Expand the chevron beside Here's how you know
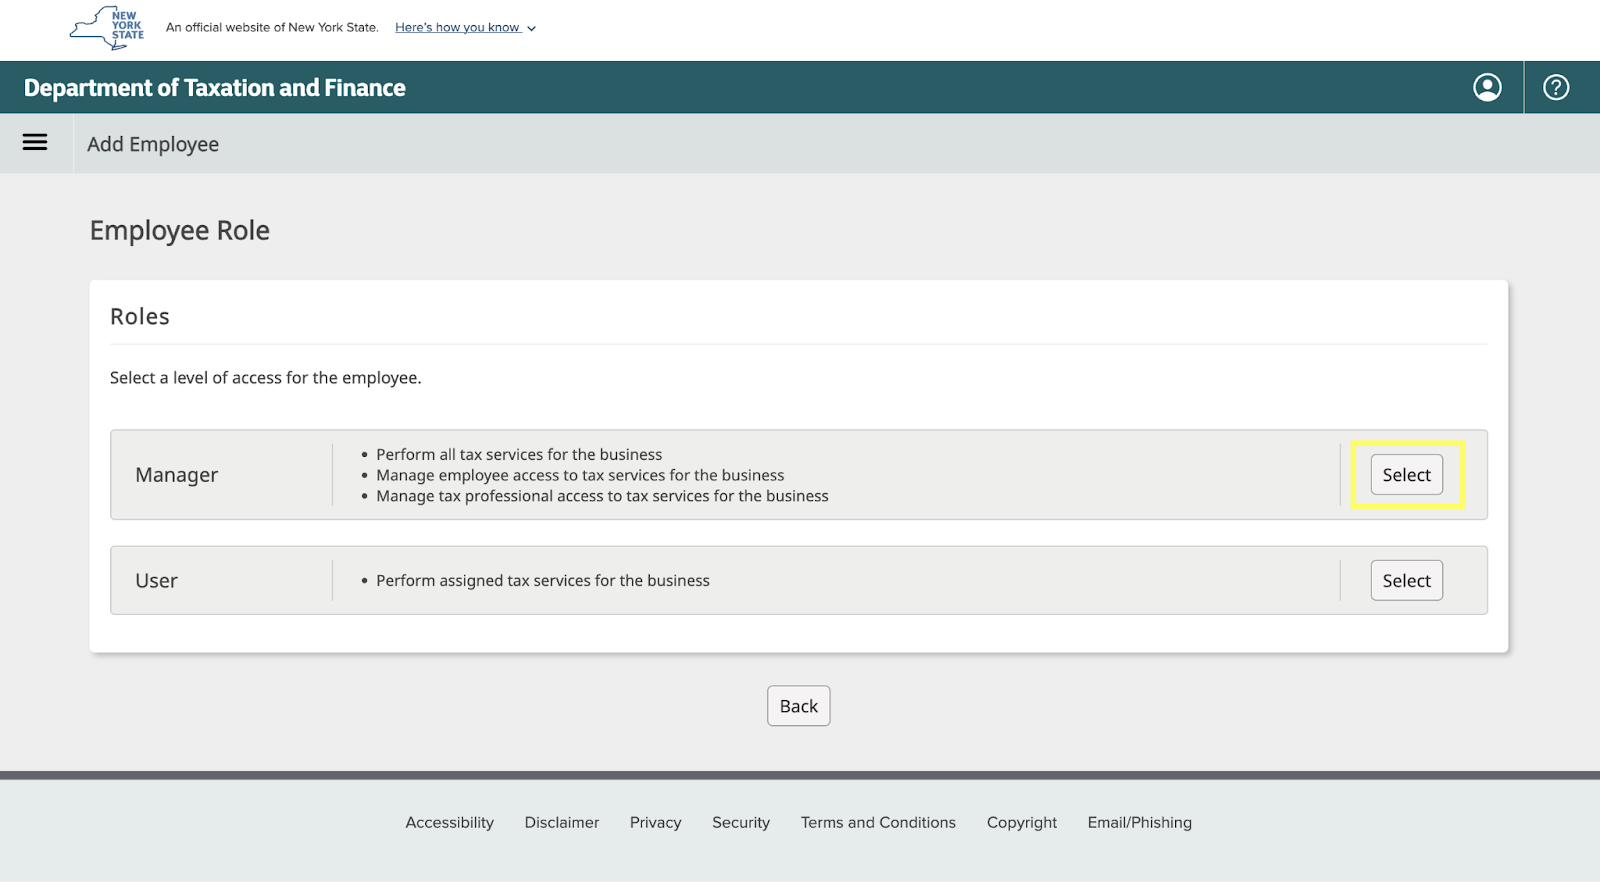 532,29
